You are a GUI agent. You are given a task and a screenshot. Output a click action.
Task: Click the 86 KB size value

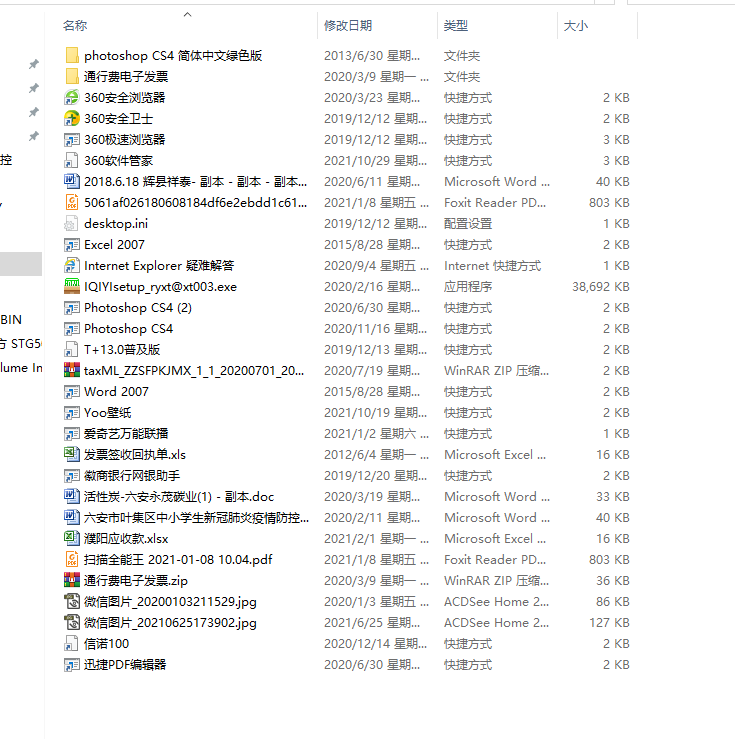point(612,602)
